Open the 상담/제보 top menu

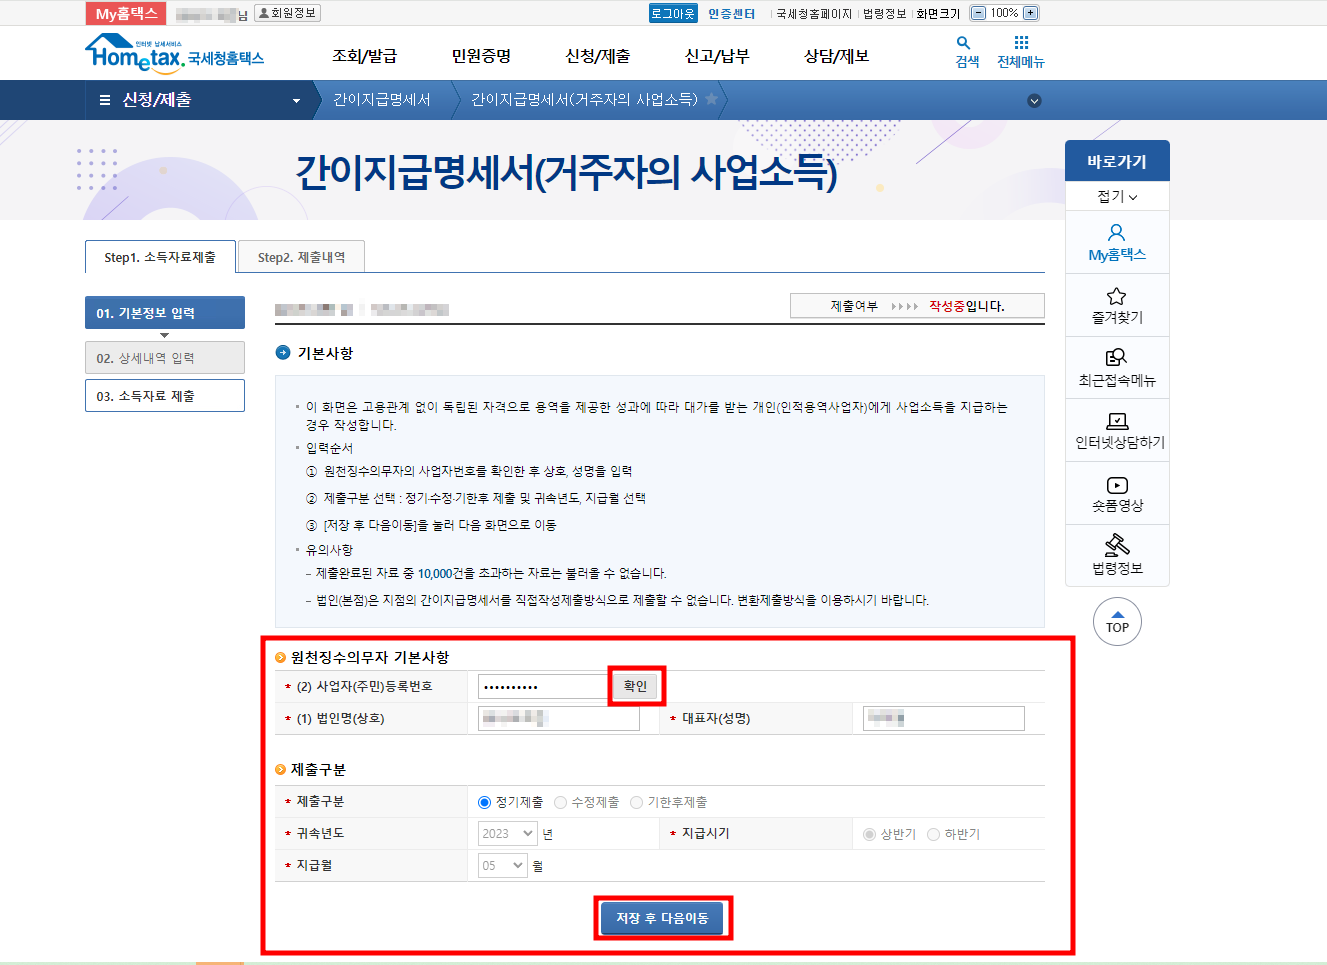coord(836,56)
